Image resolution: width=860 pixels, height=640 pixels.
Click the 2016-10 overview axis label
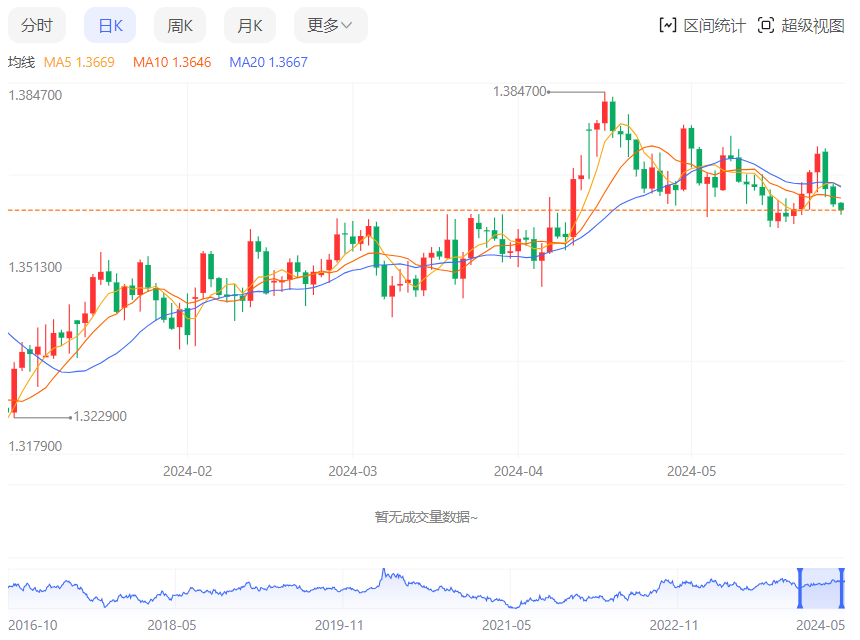point(33,625)
